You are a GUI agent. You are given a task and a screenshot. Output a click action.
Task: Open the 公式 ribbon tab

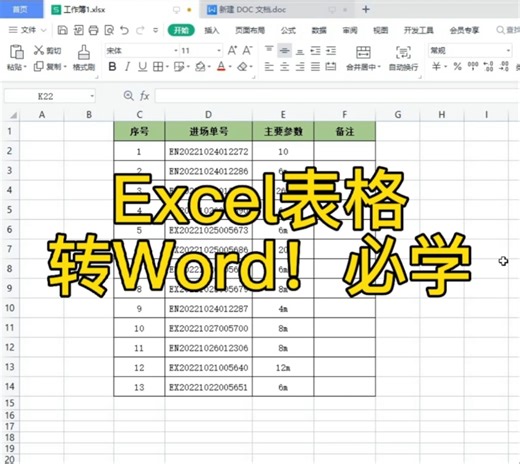coord(288,30)
